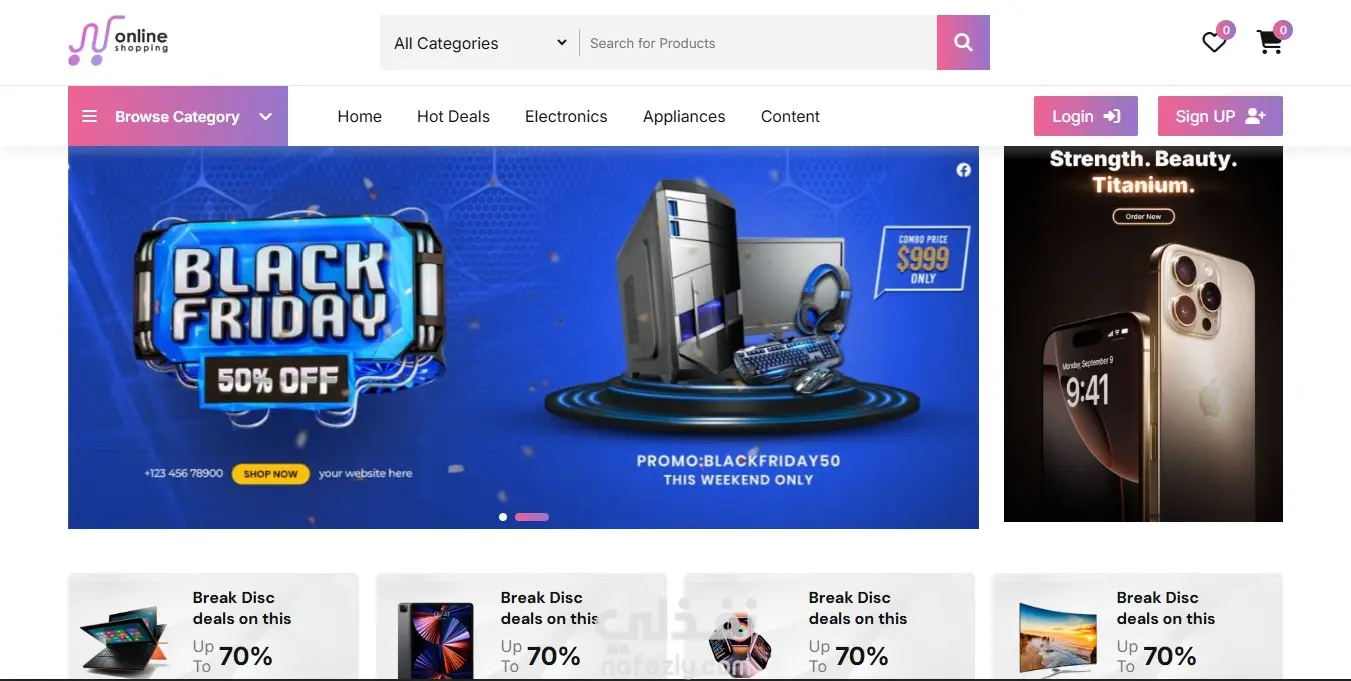Screen dimensions: 1351x681
Task: Expand the All Categories dropdown
Action: (x=480, y=43)
